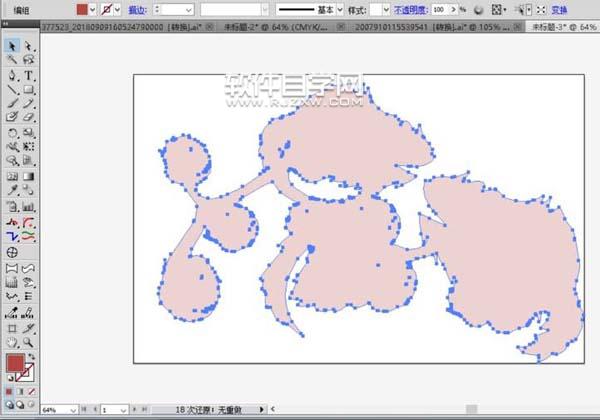Select the Free Transform tool
The image size is (600, 420).
pyautogui.click(x=28, y=147)
